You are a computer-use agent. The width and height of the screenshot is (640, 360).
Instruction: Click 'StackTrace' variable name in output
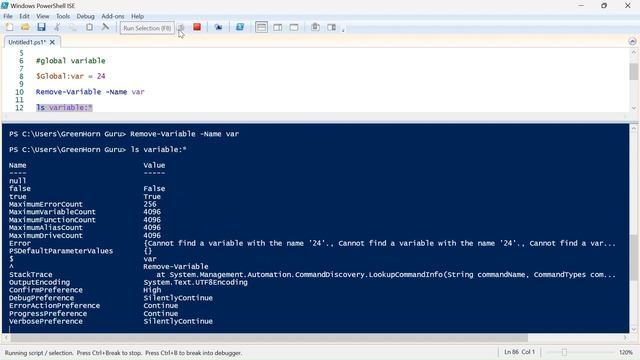[31, 275]
